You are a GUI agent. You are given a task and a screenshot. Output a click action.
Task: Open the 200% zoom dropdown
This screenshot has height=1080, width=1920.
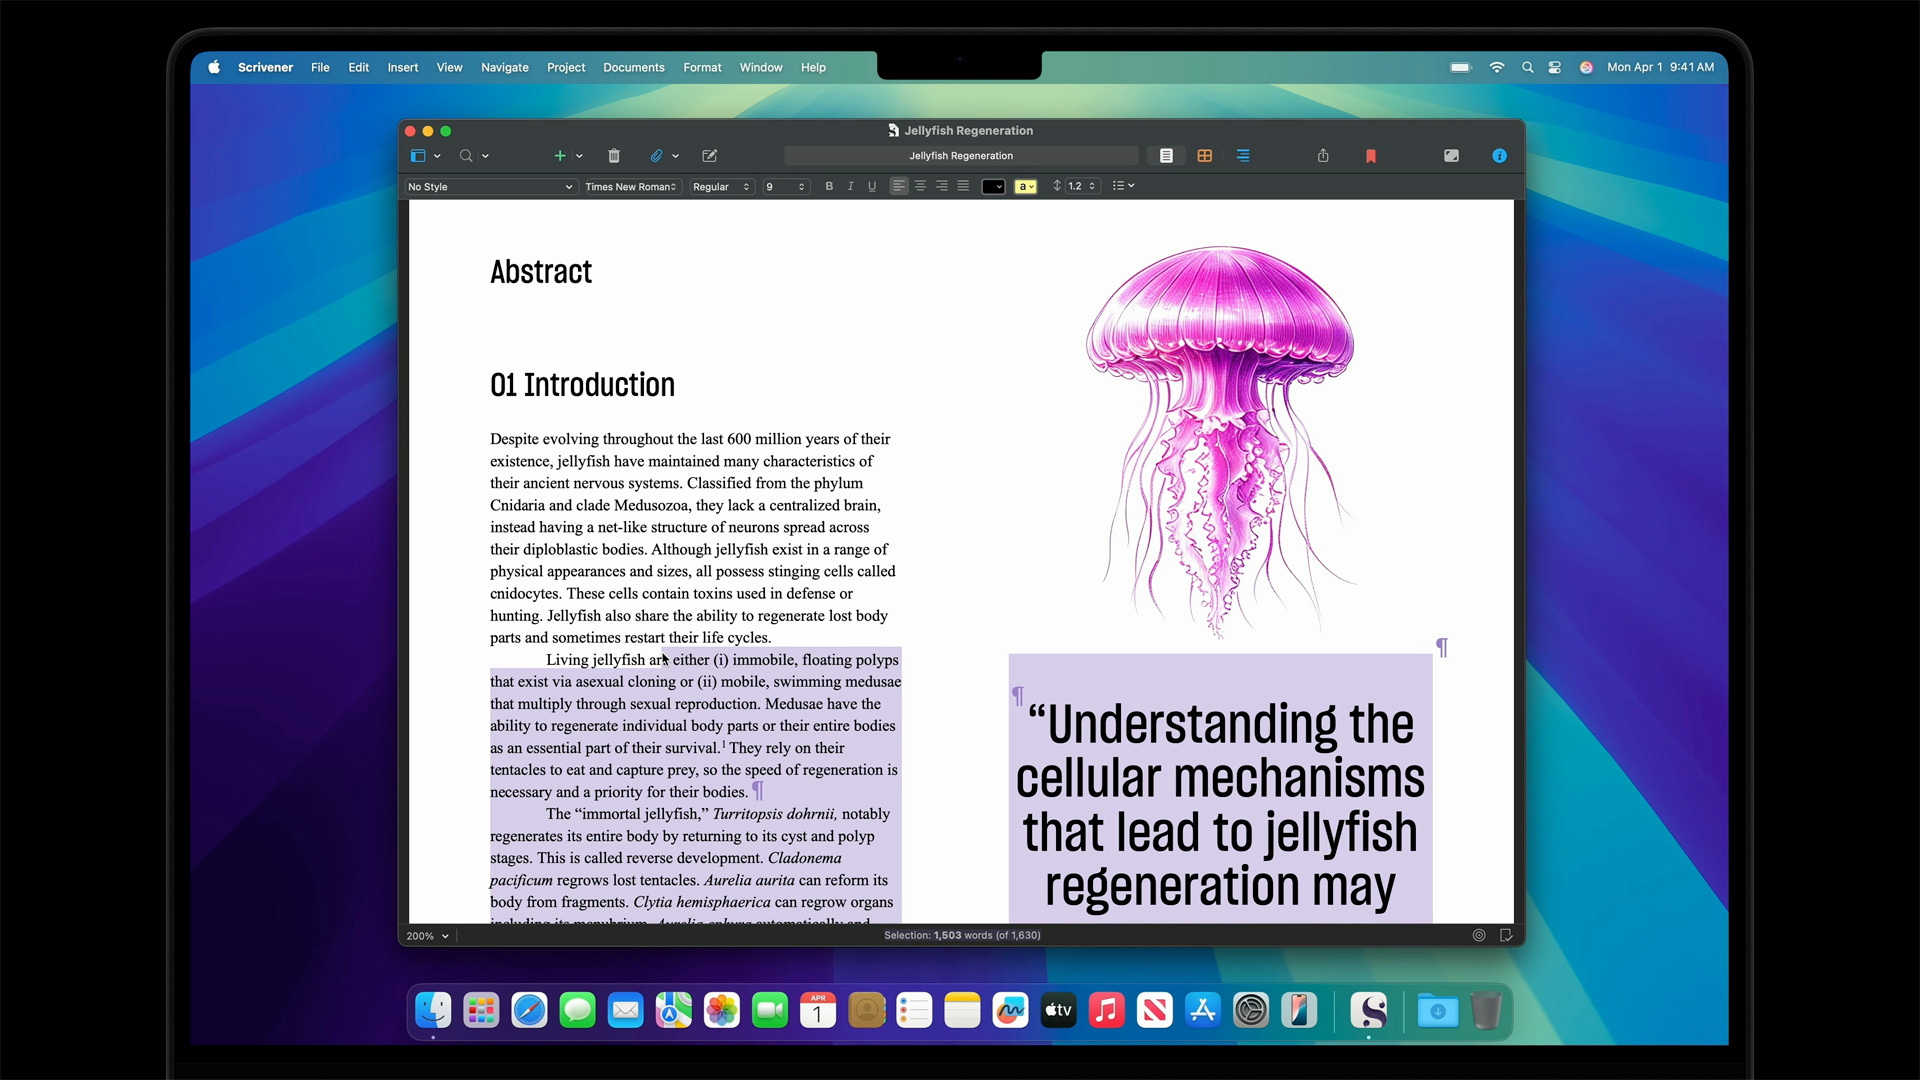pos(427,936)
